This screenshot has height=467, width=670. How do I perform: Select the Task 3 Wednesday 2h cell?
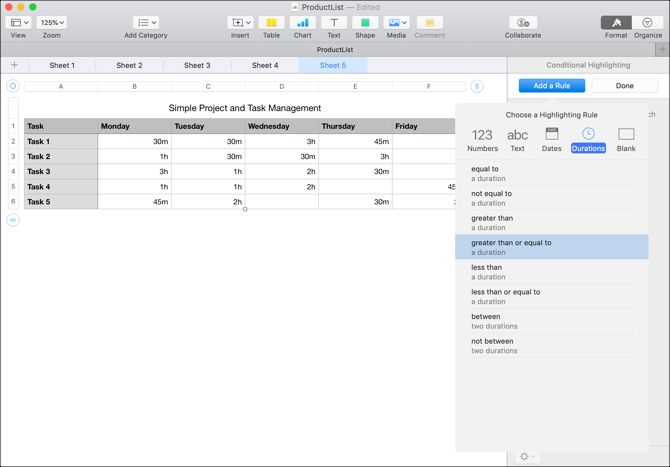click(282, 171)
